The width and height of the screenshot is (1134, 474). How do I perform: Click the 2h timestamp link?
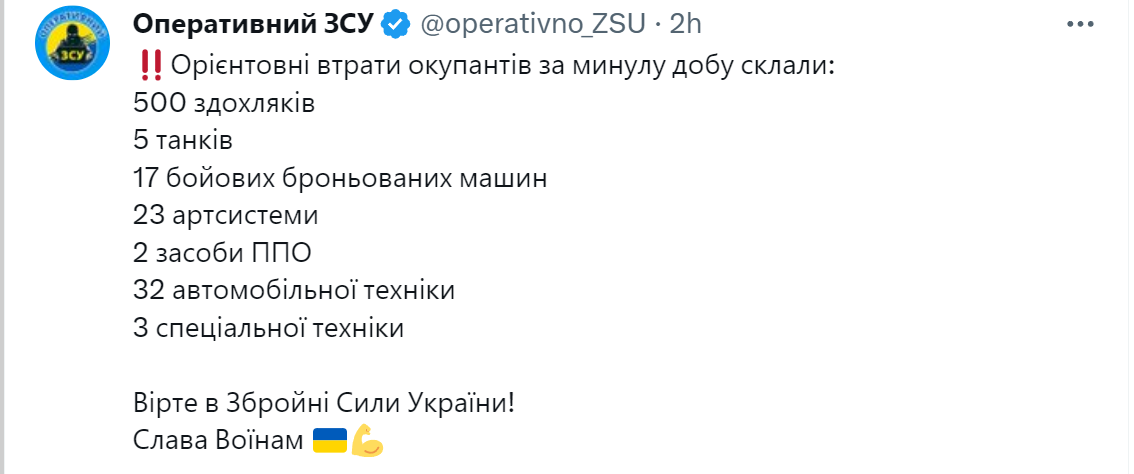click(686, 24)
